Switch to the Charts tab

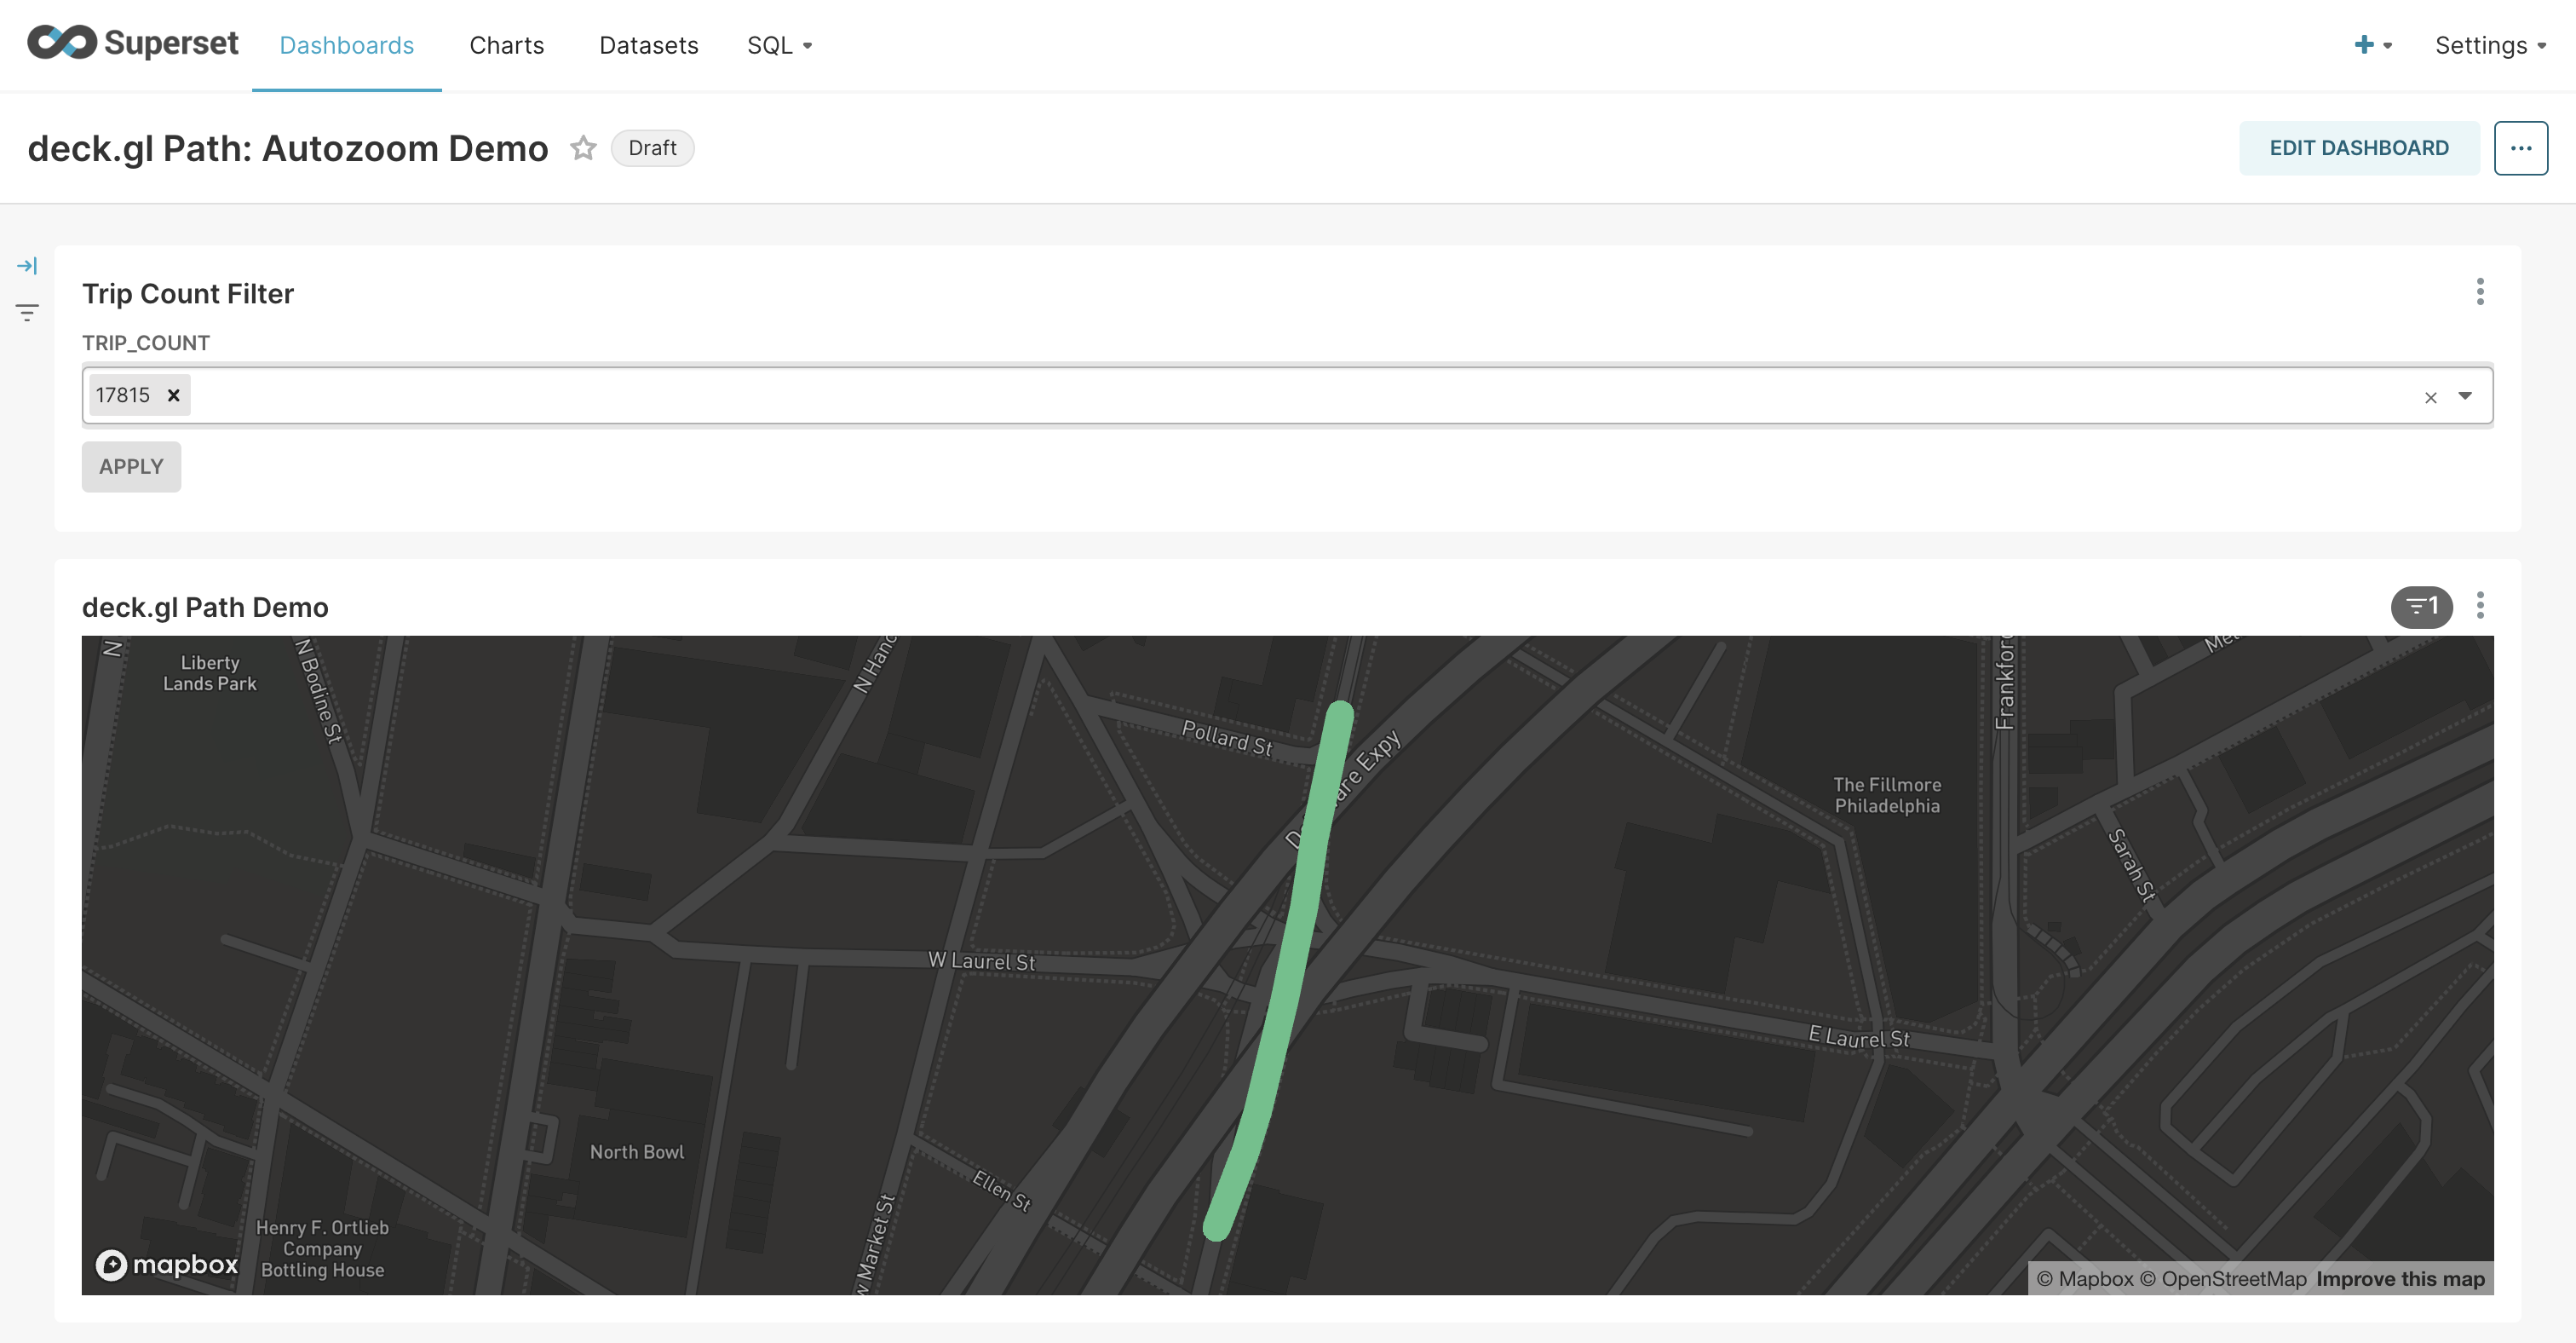point(507,45)
